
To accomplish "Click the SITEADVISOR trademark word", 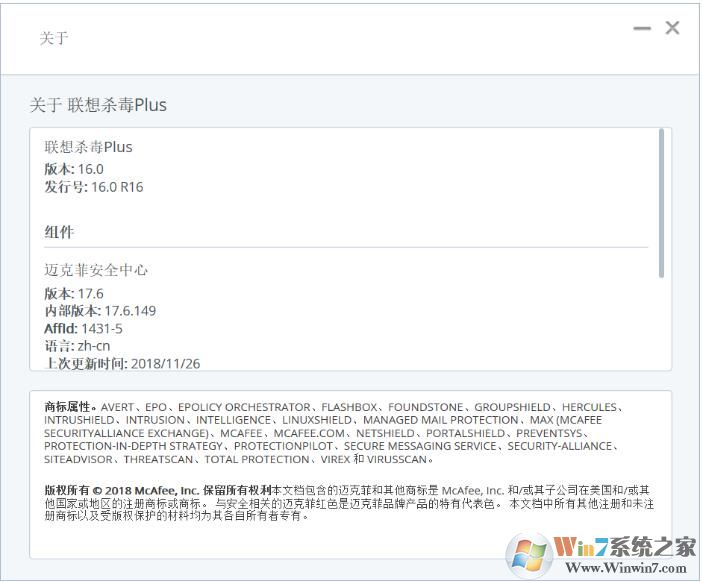I will pos(78,460).
